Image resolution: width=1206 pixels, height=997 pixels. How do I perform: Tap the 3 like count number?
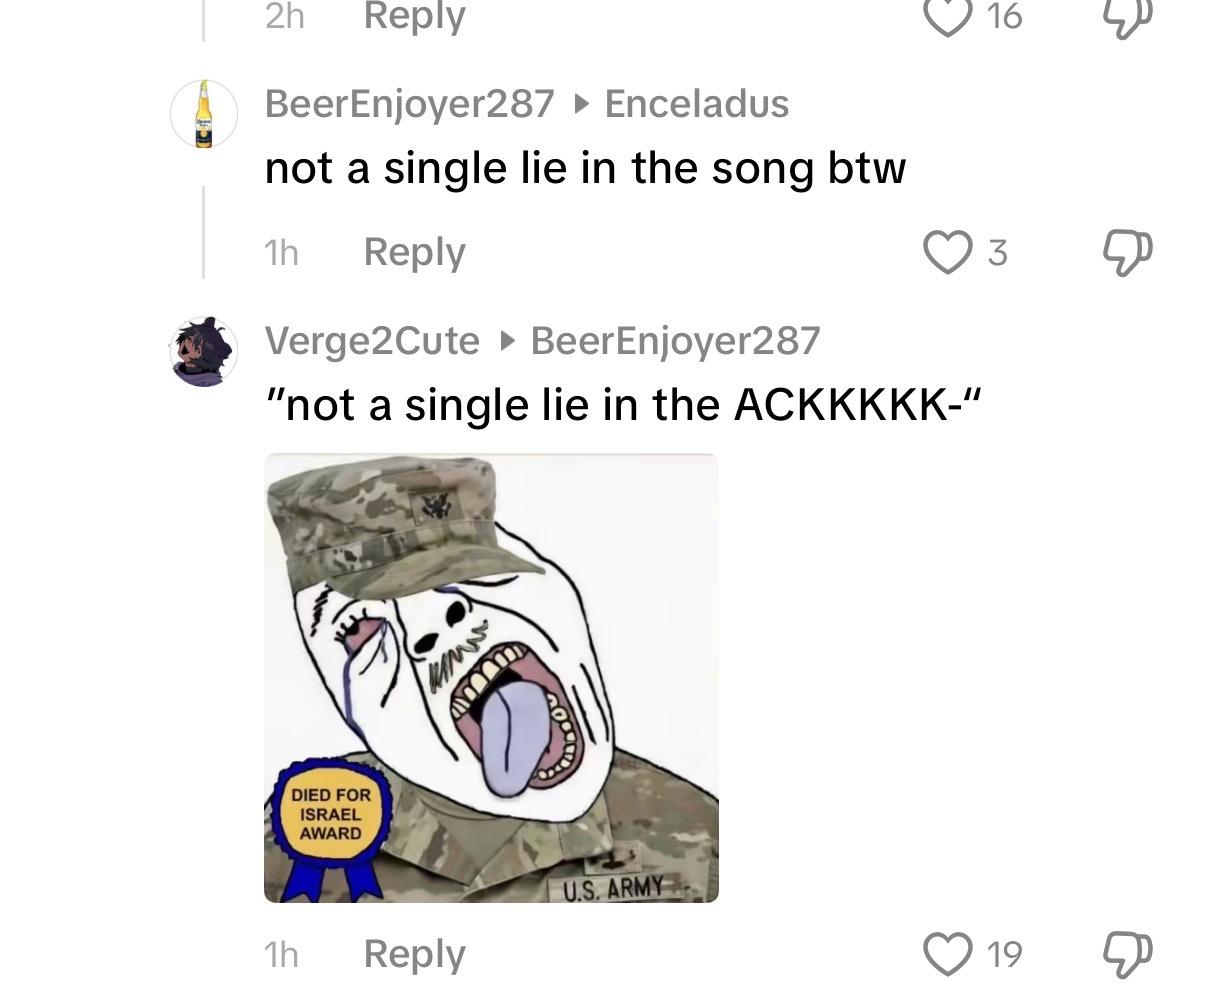997,253
